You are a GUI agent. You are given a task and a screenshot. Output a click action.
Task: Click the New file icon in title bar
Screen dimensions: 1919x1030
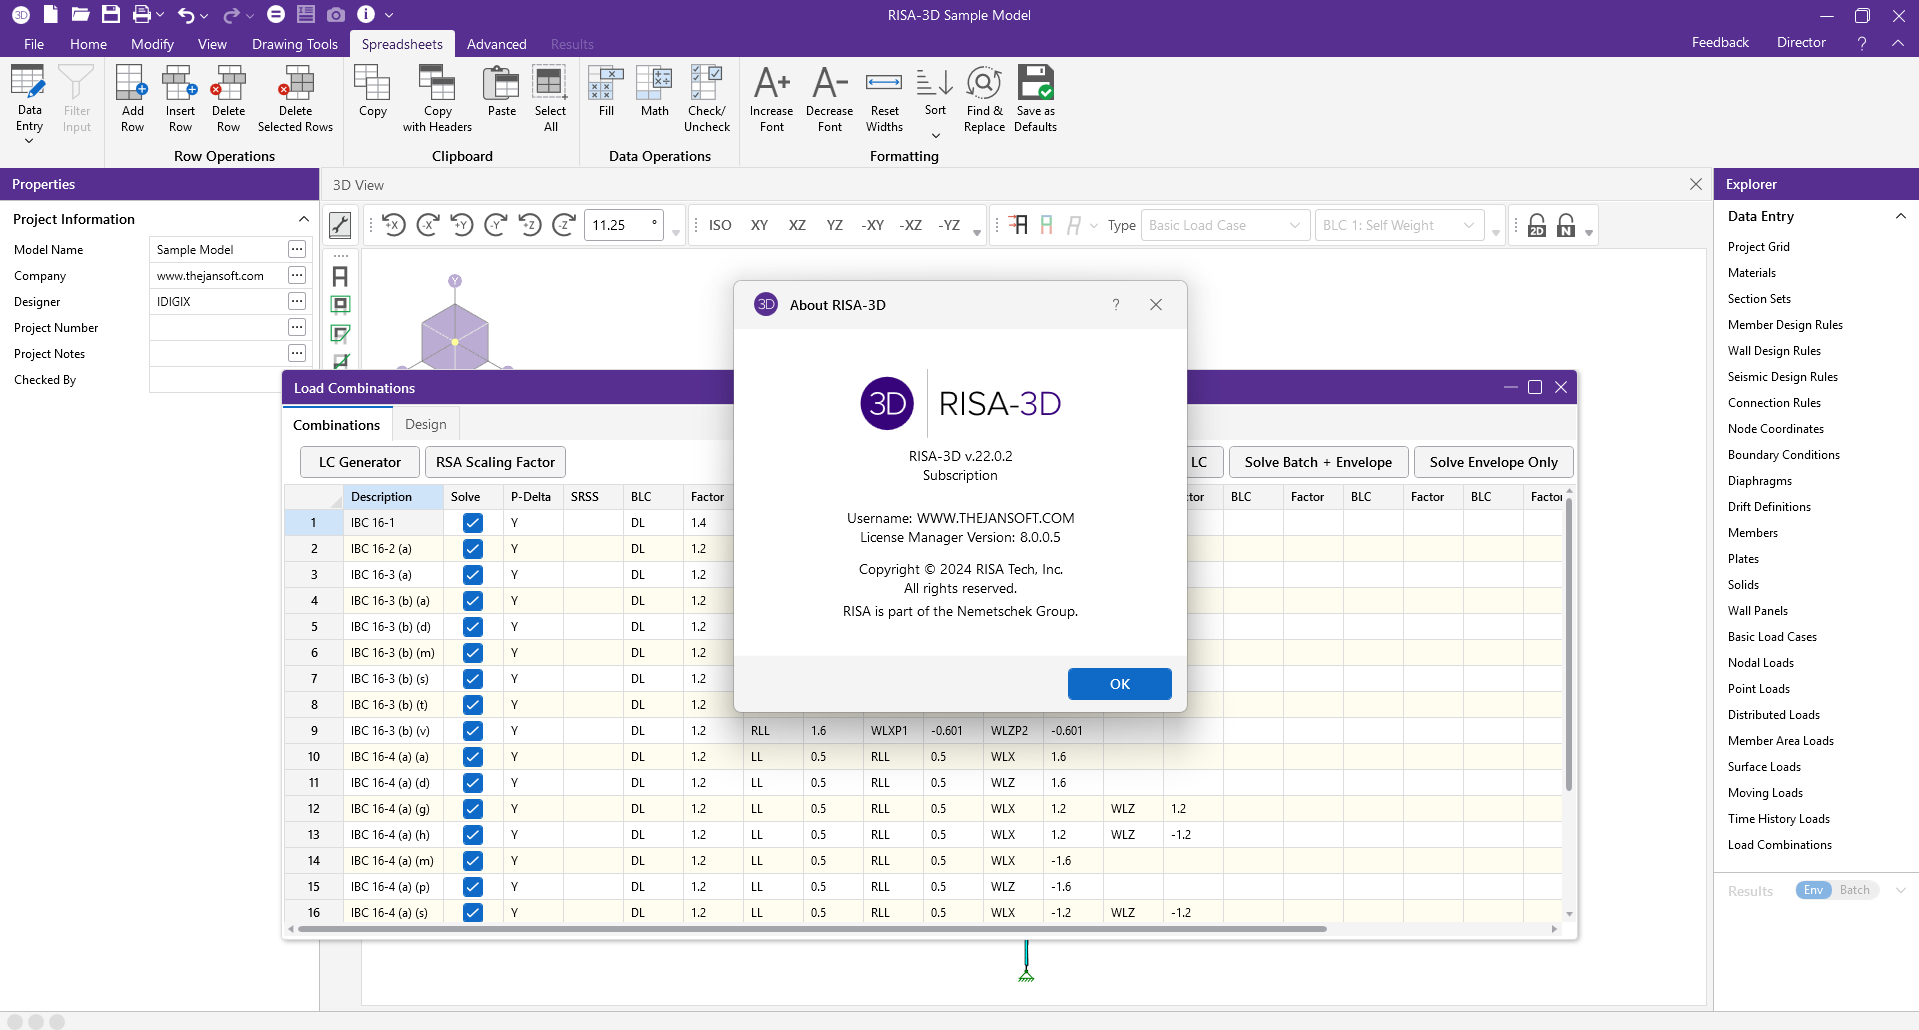point(50,15)
